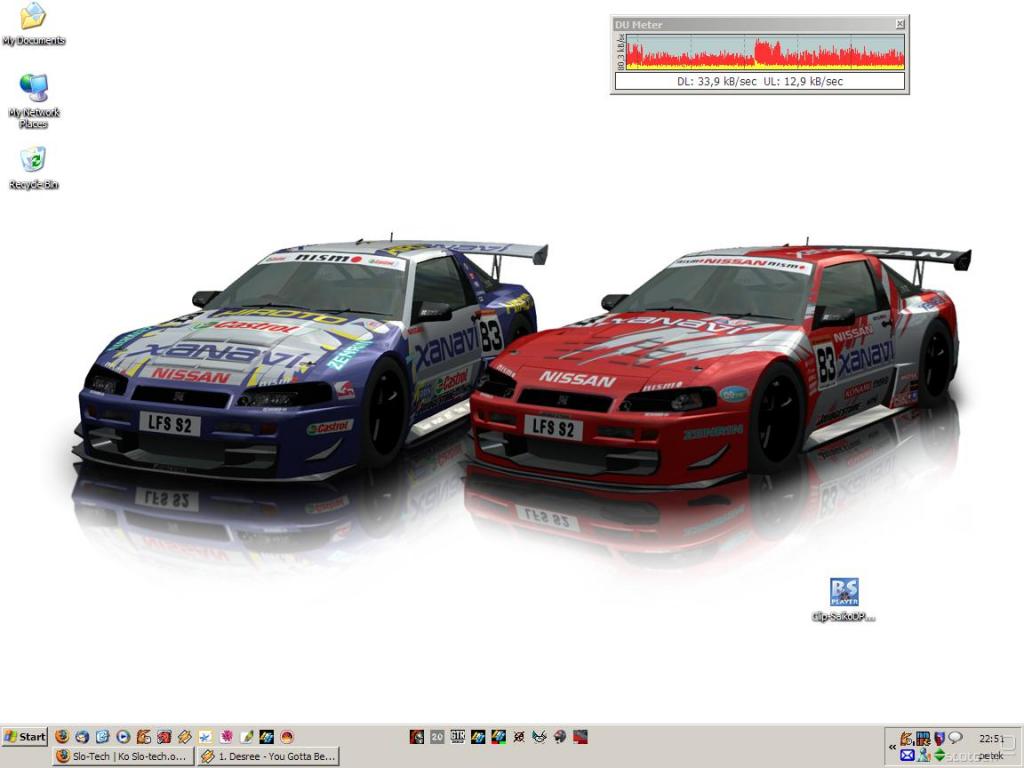Open the pink flower Quick Launch icon
Screen dimensions: 1024x768
pyautogui.click(x=226, y=737)
